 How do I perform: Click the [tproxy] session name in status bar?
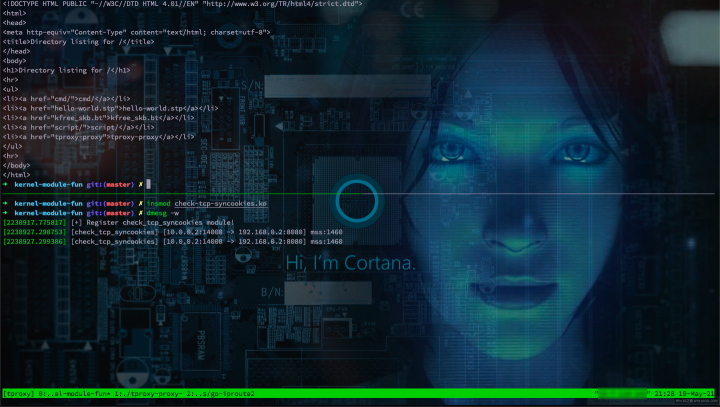[19, 394]
